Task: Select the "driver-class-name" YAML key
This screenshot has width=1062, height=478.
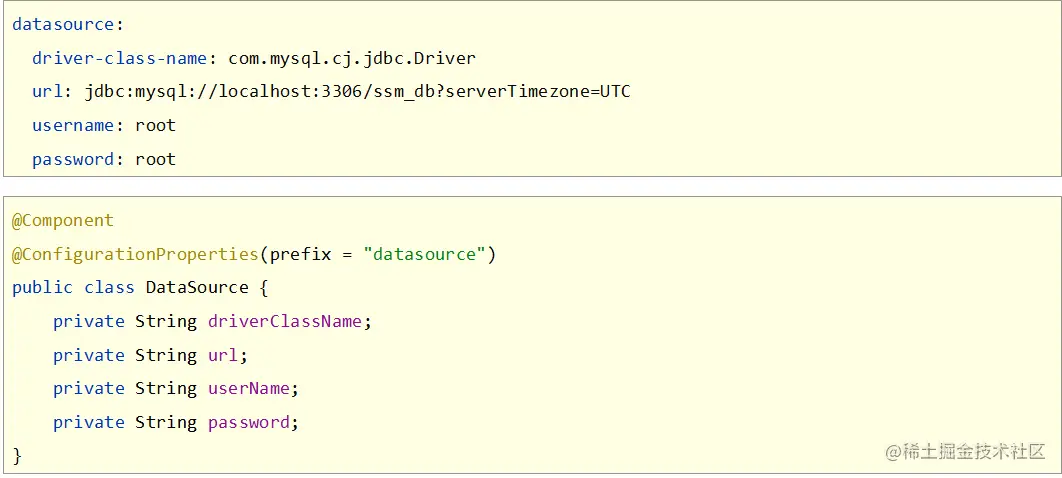Action: click(x=119, y=58)
